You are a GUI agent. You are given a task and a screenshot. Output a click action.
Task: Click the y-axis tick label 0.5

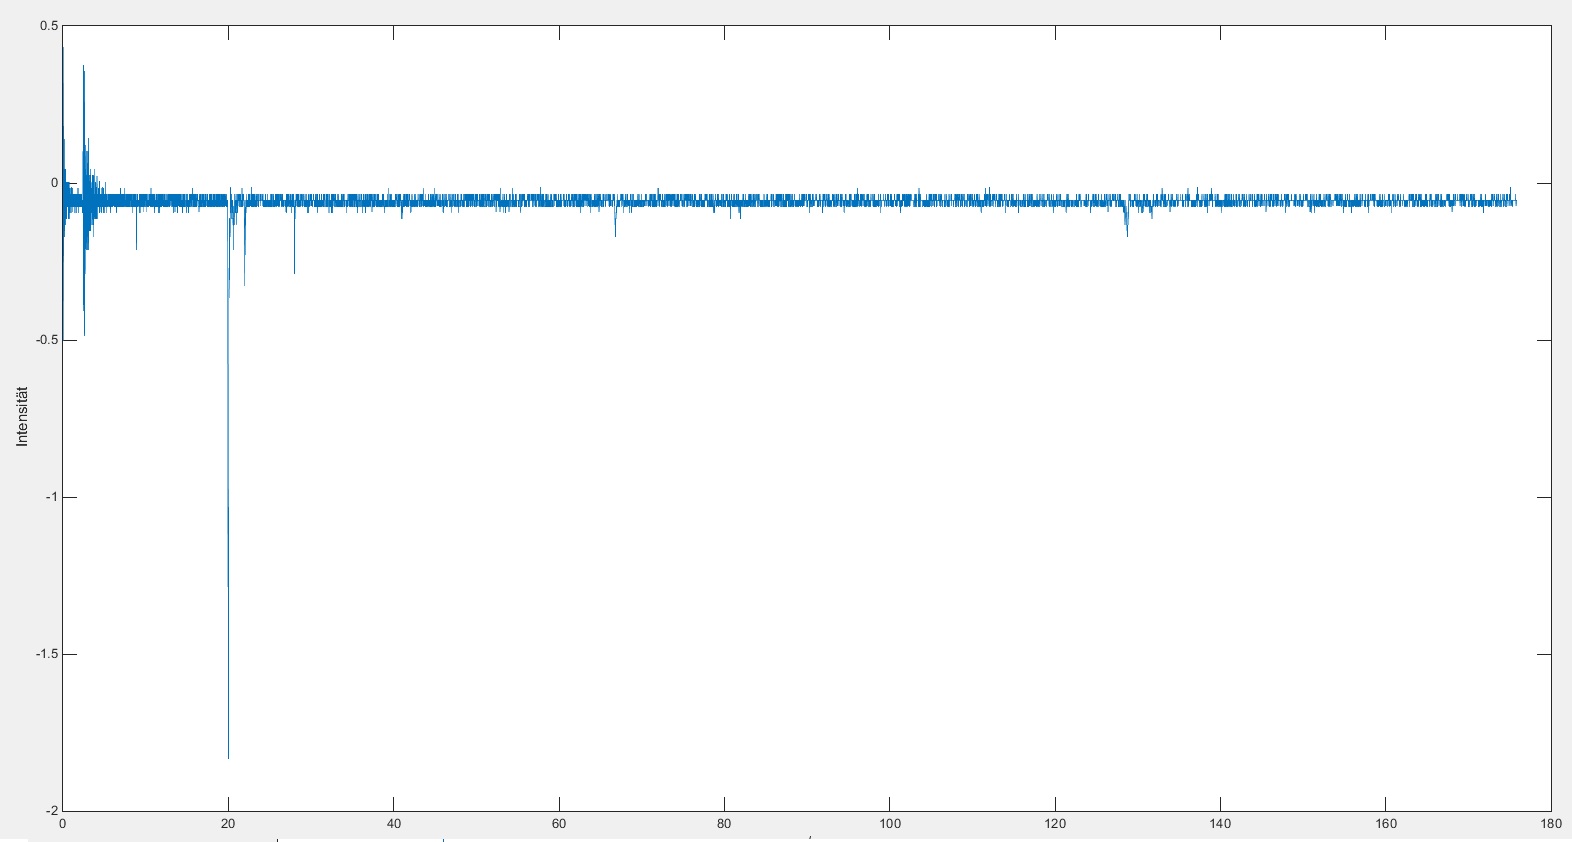(x=49, y=26)
